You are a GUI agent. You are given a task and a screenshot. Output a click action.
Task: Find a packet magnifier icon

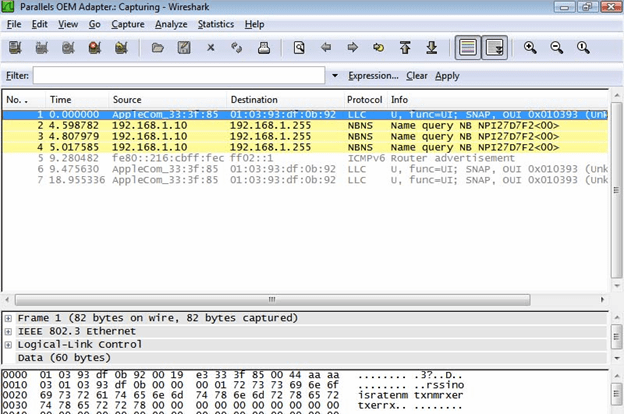[299, 48]
